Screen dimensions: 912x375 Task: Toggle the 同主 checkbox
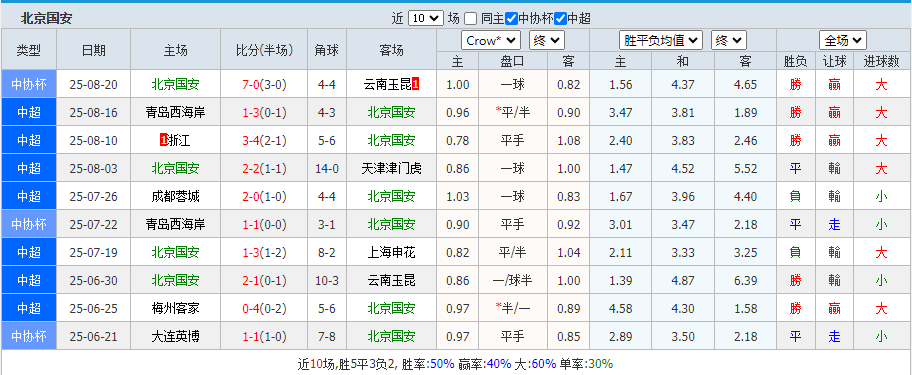tap(471, 19)
